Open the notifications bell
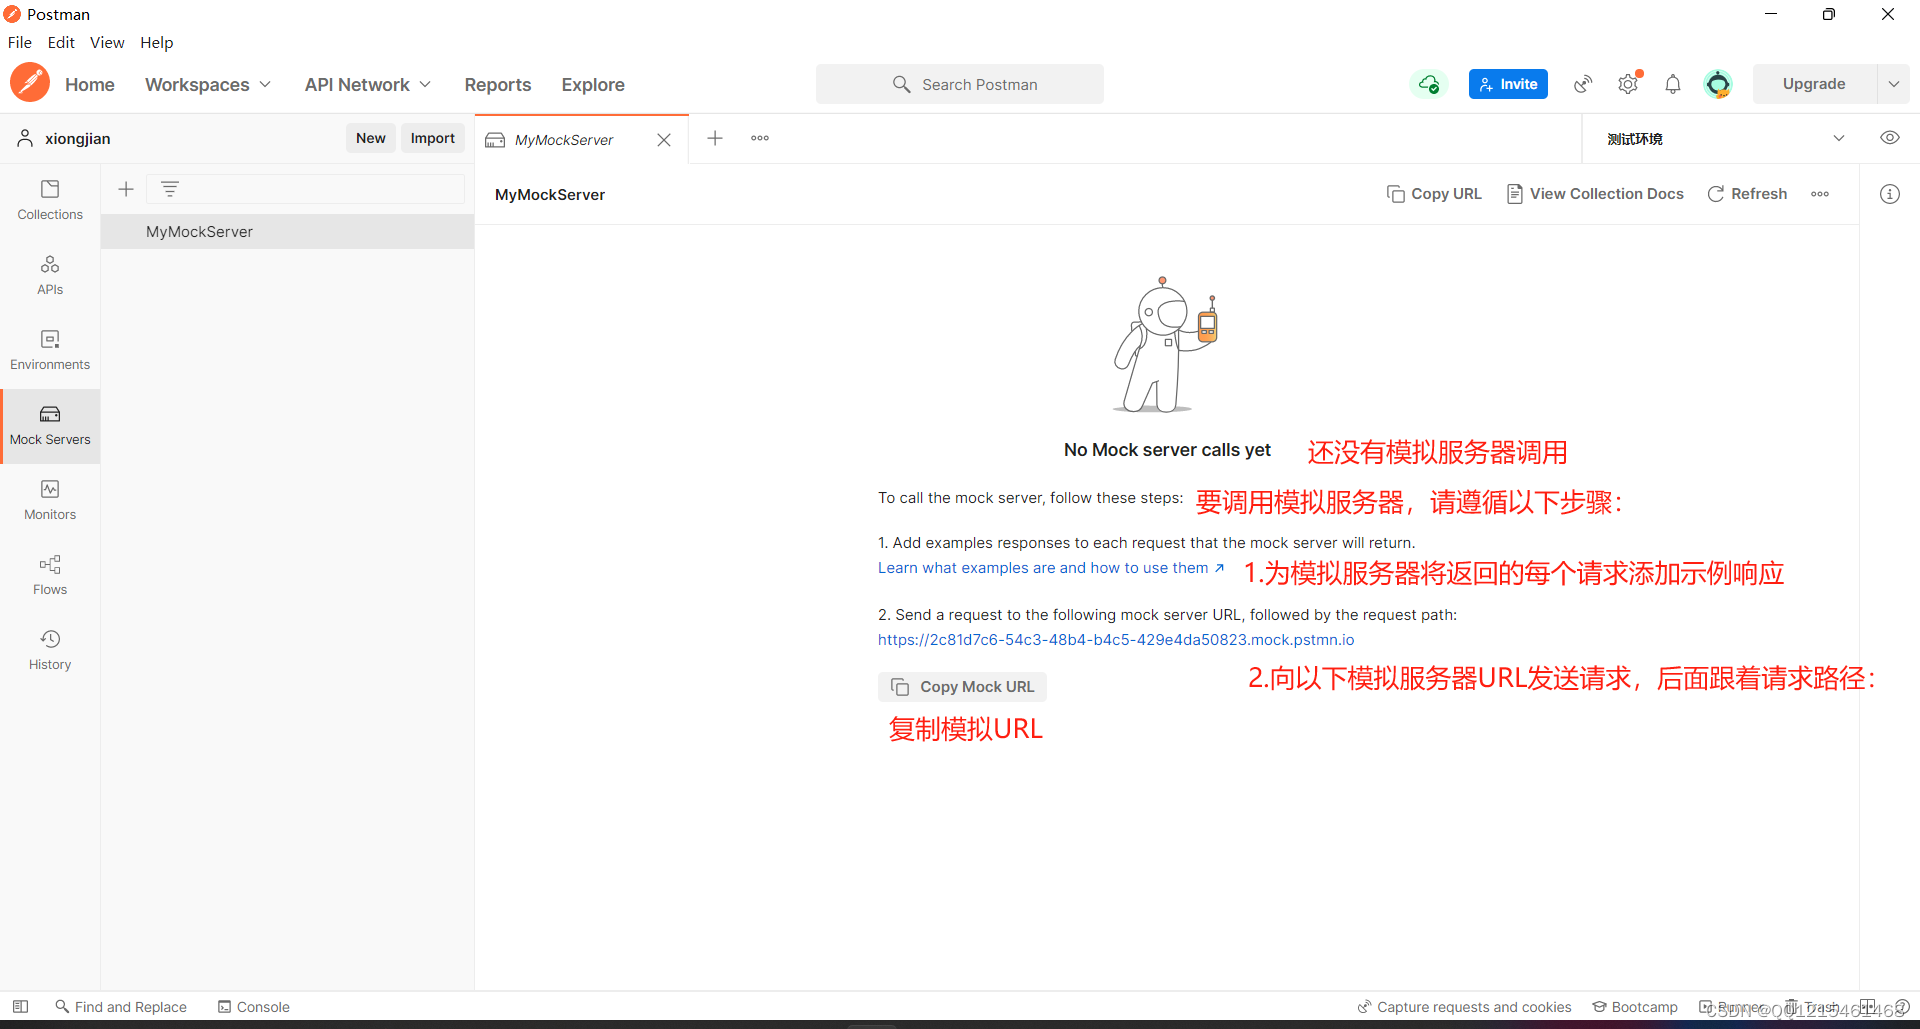 coord(1673,84)
